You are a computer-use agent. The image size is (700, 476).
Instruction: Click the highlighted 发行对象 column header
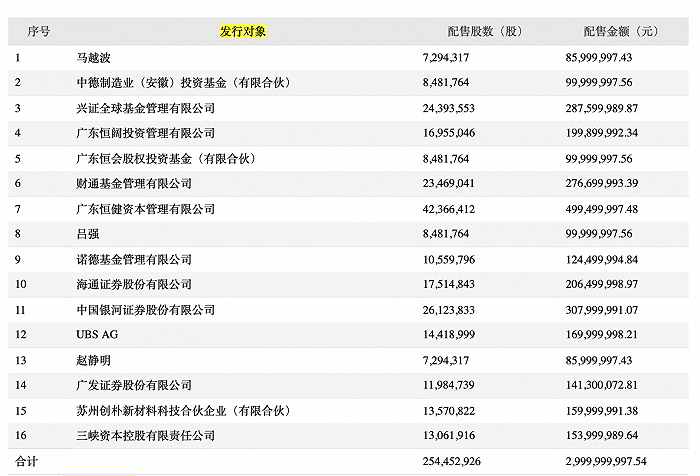pyautogui.click(x=243, y=31)
